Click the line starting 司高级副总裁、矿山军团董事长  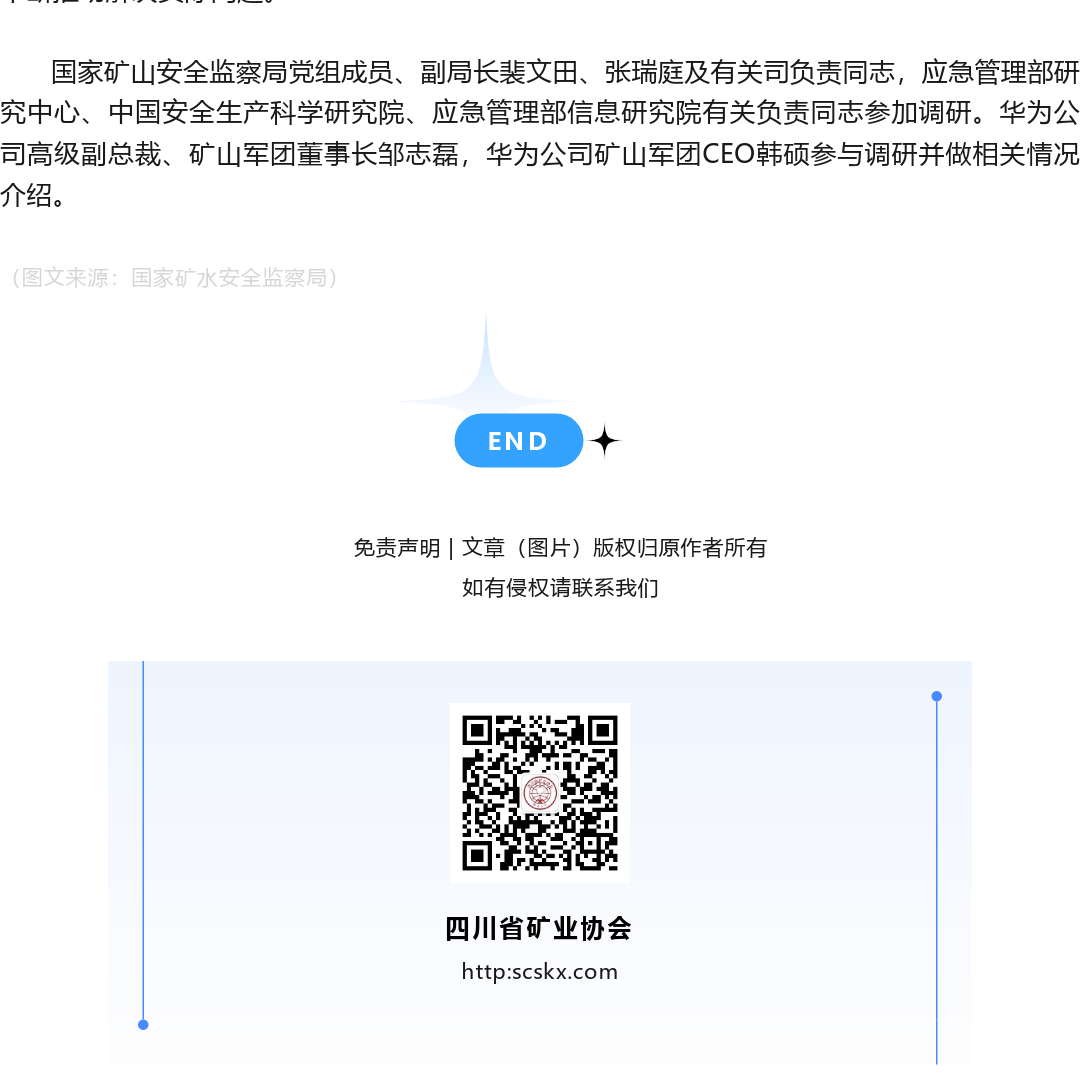click(540, 154)
